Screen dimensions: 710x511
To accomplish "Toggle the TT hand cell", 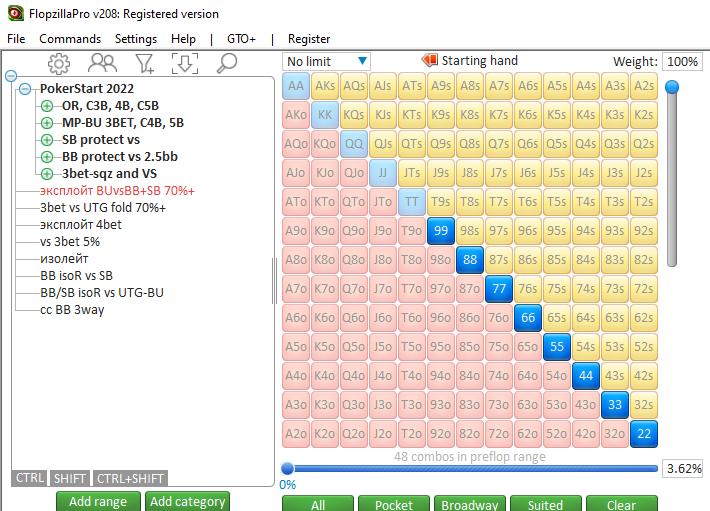I will click(x=412, y=202).
